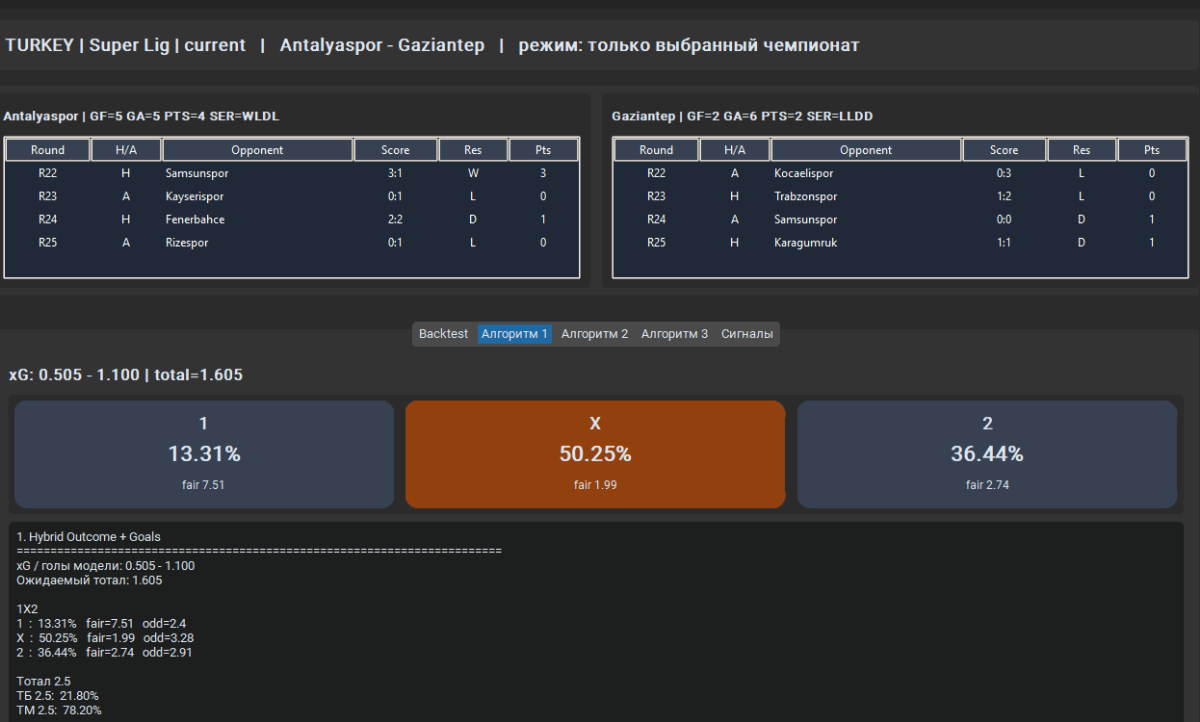Click H/A header in Gaziantep table
This screenshot has width=1200, height=722.
(x=734, y=150)
